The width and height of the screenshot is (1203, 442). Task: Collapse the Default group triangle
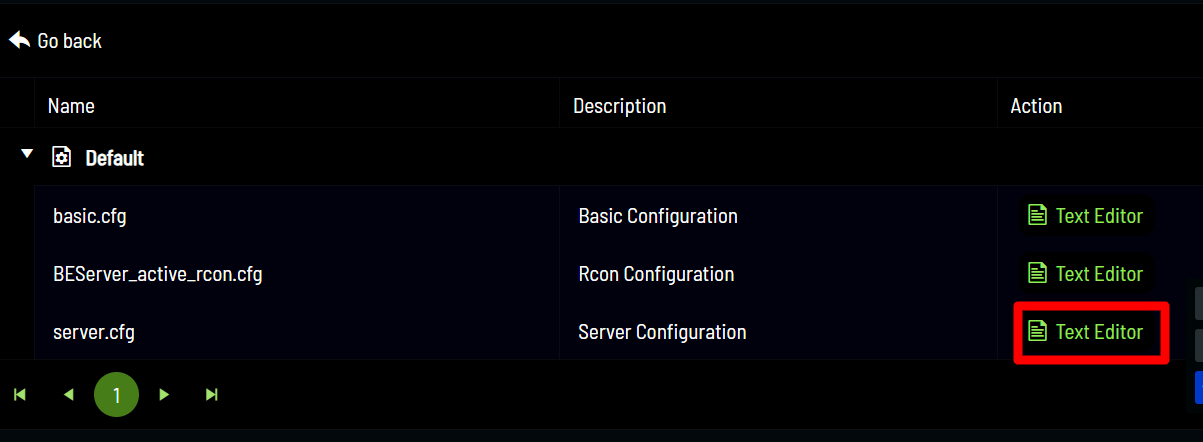27,155
